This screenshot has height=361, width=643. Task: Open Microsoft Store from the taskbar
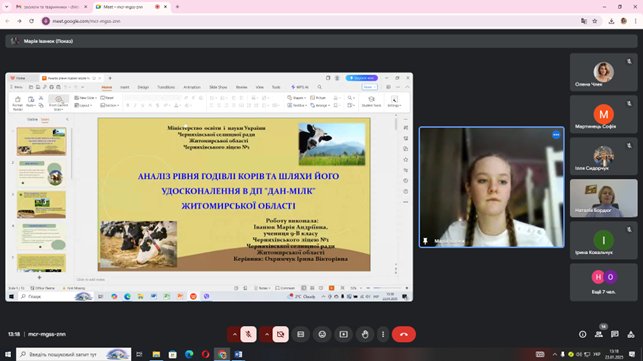pyautogui.click(x=173, y=354)
